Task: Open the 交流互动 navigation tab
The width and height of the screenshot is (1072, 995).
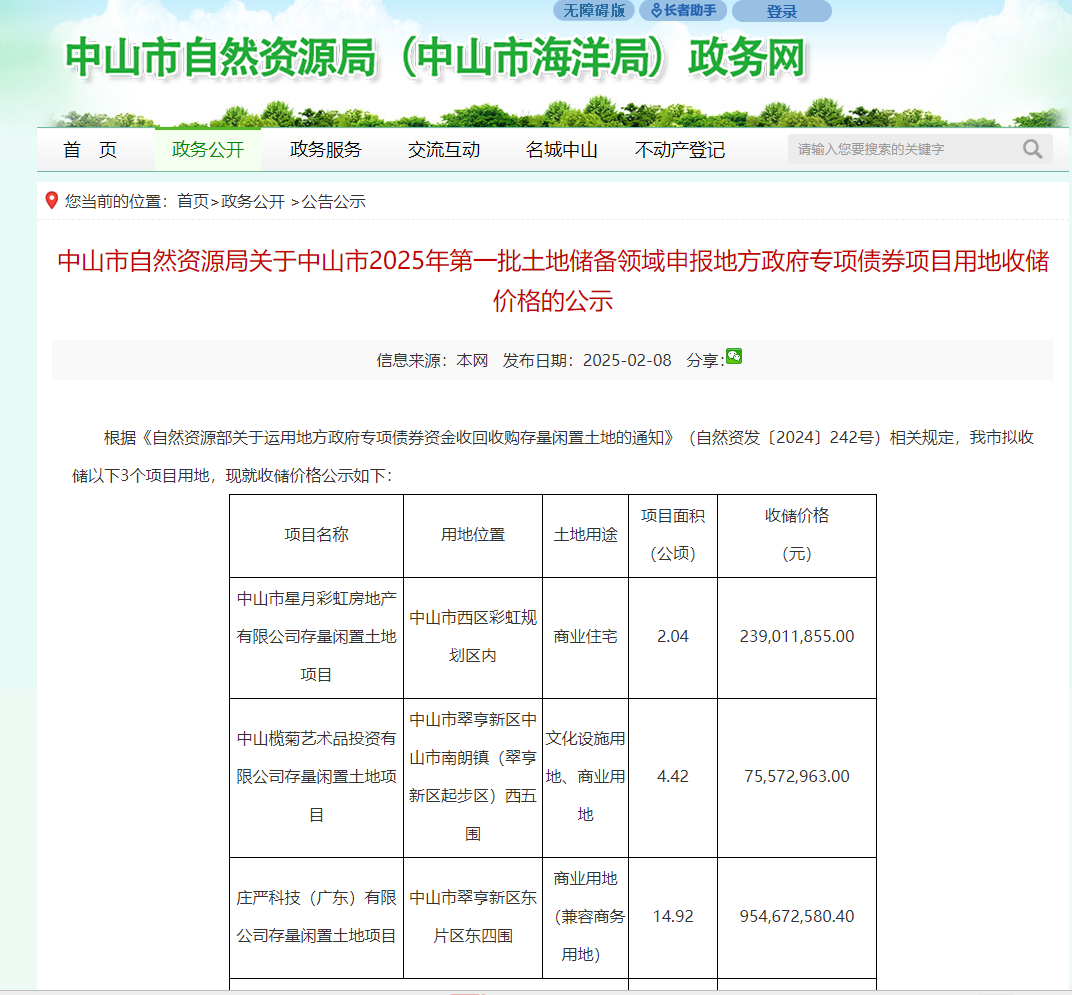Action: click(x=444, y=149)
